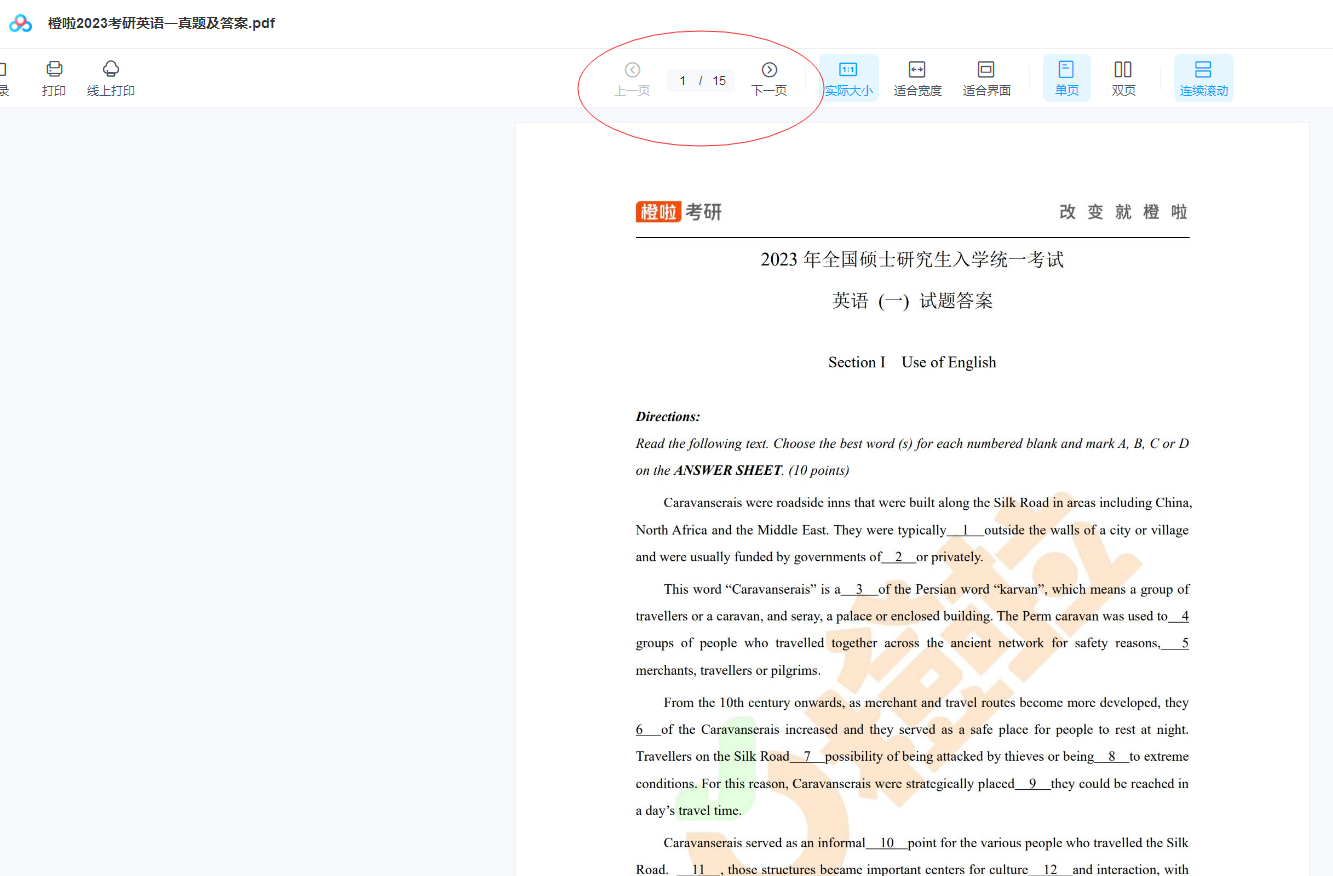Set zoom to actual size (实际大小)

point(848,77)
